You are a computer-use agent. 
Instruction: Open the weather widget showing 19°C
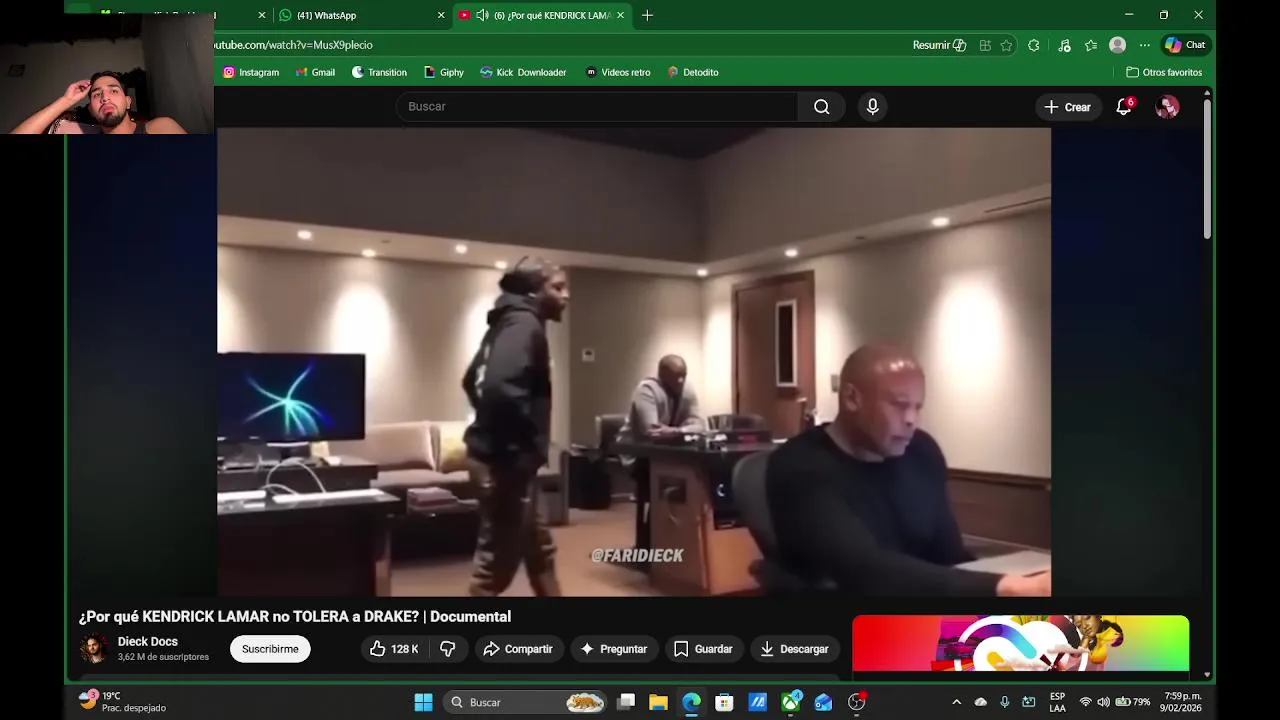point(123,702)
